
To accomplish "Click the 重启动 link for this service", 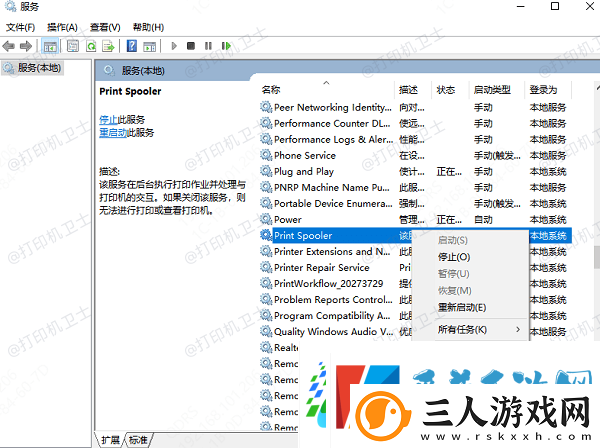I will [113, 132].
